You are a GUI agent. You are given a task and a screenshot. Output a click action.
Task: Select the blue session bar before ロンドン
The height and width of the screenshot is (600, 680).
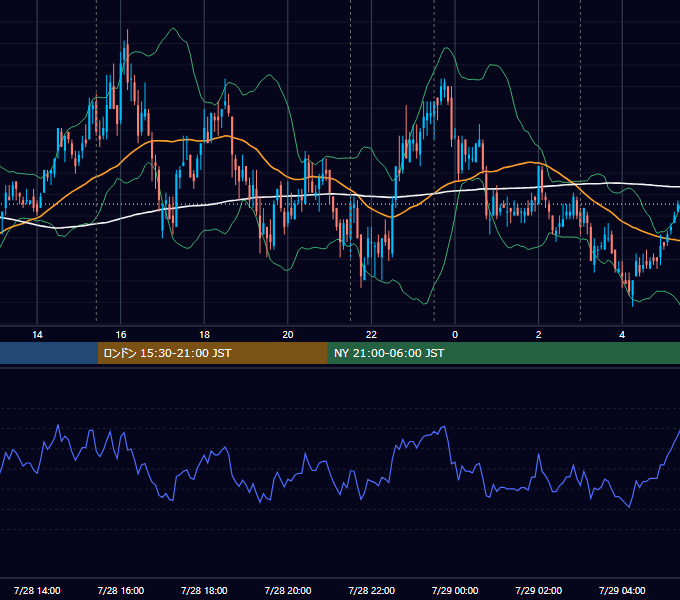(x=49, y=353)
